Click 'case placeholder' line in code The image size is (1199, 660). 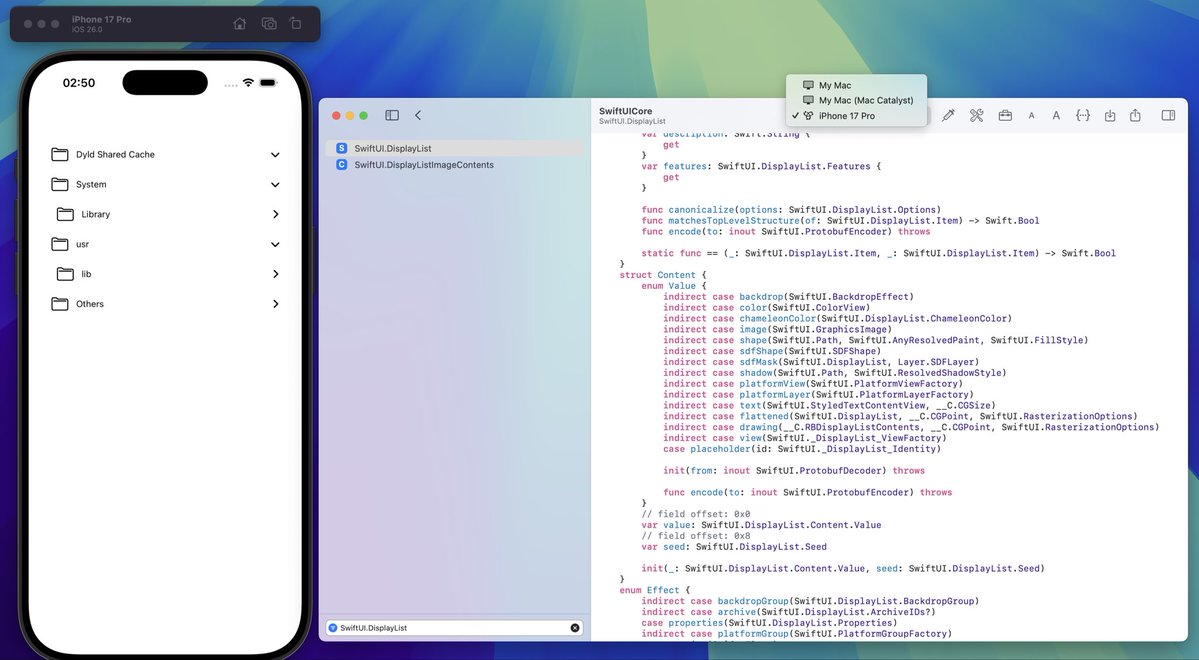tap(802, 449)
